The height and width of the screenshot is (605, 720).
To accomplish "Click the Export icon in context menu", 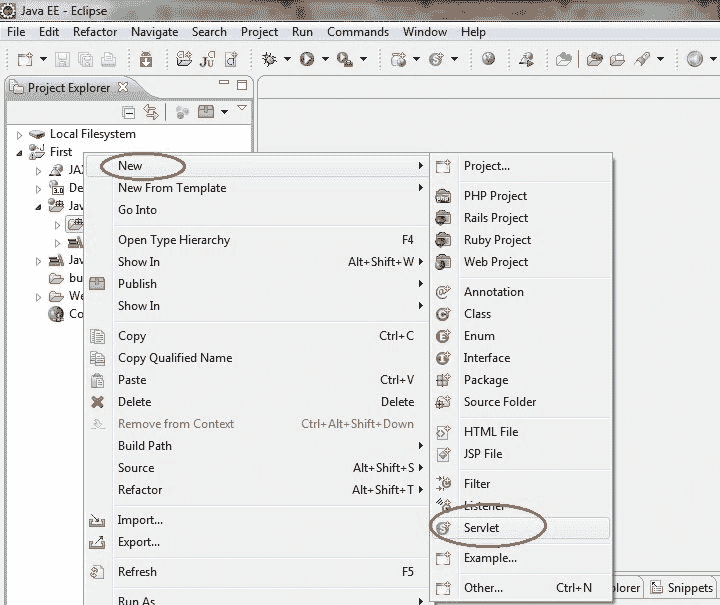I will [97, 542].
